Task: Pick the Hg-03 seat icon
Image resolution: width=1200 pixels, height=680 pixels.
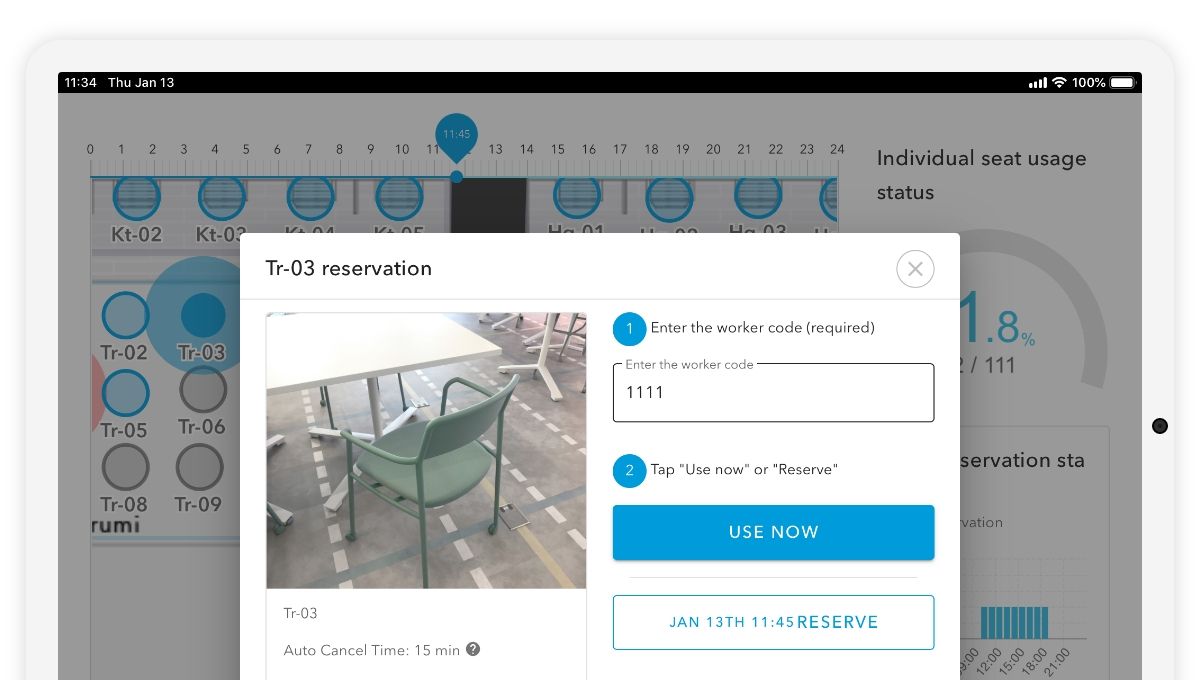Action: point(758,199)
